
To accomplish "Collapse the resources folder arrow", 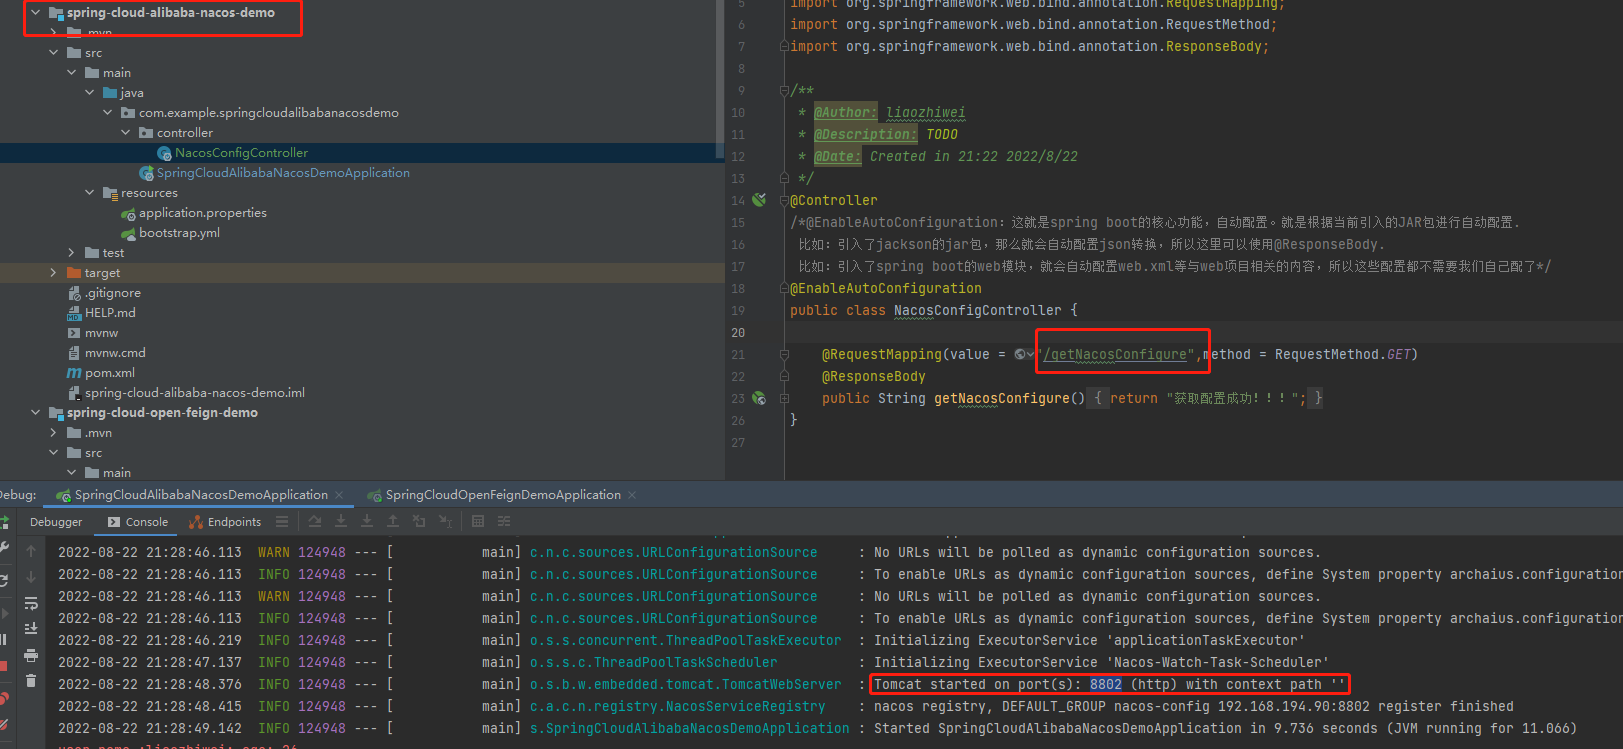I will pyautogui.click(x=90, y=193).
